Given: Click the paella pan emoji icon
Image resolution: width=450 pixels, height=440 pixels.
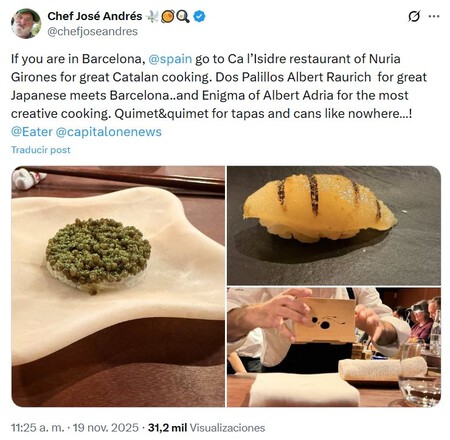Looking at the screenshot, I should click(x=168, y=16).
